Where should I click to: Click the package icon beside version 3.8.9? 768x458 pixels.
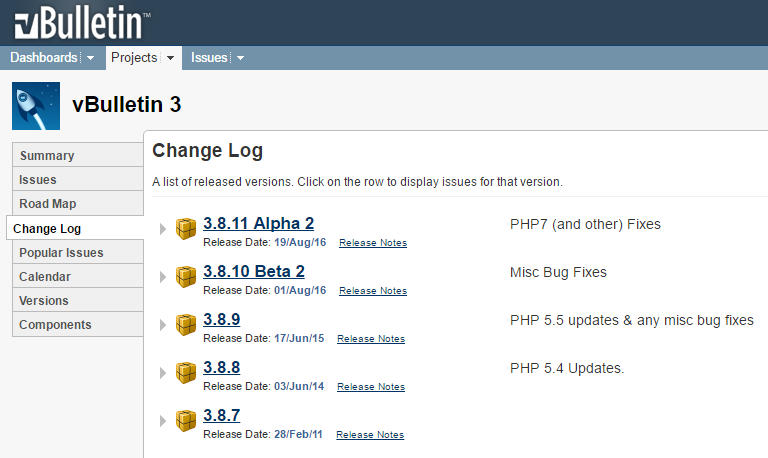click(186, 325)
